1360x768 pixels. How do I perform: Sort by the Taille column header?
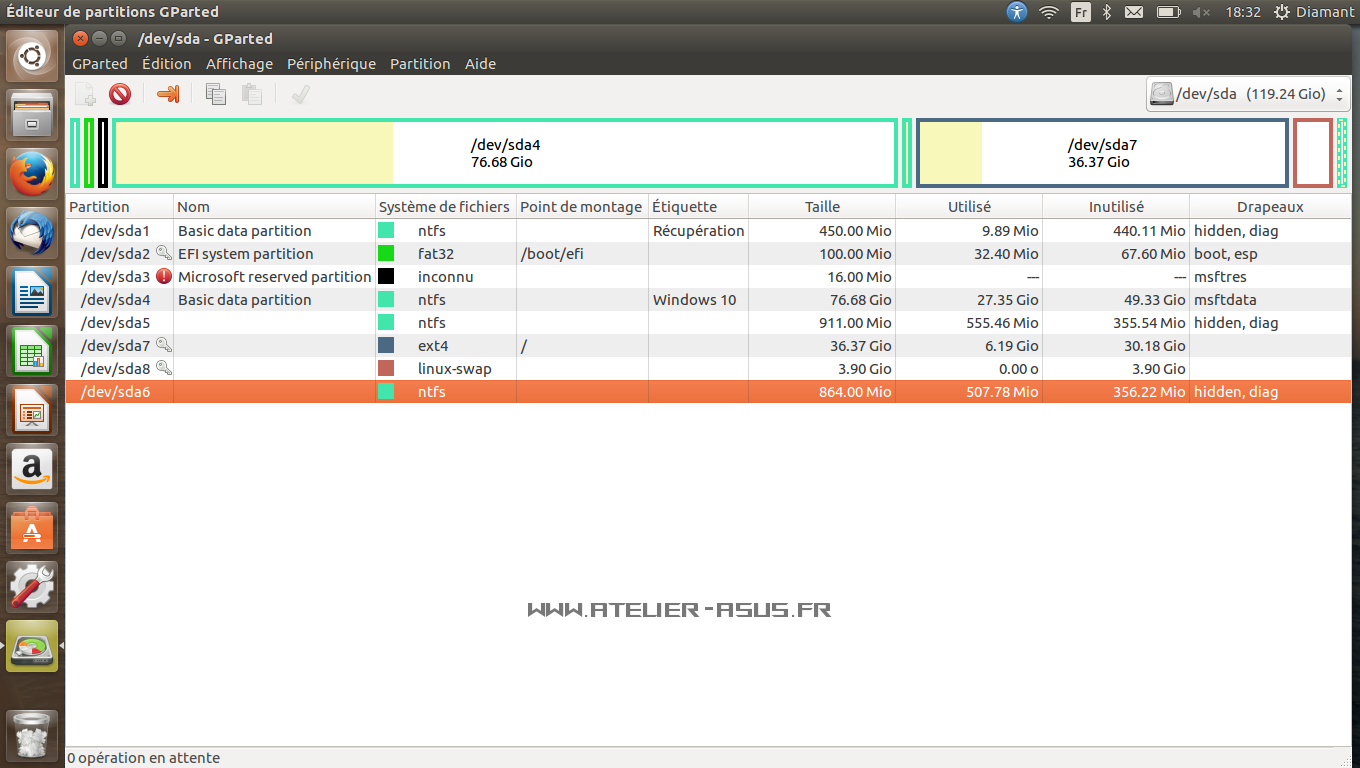tap(821, 207)
